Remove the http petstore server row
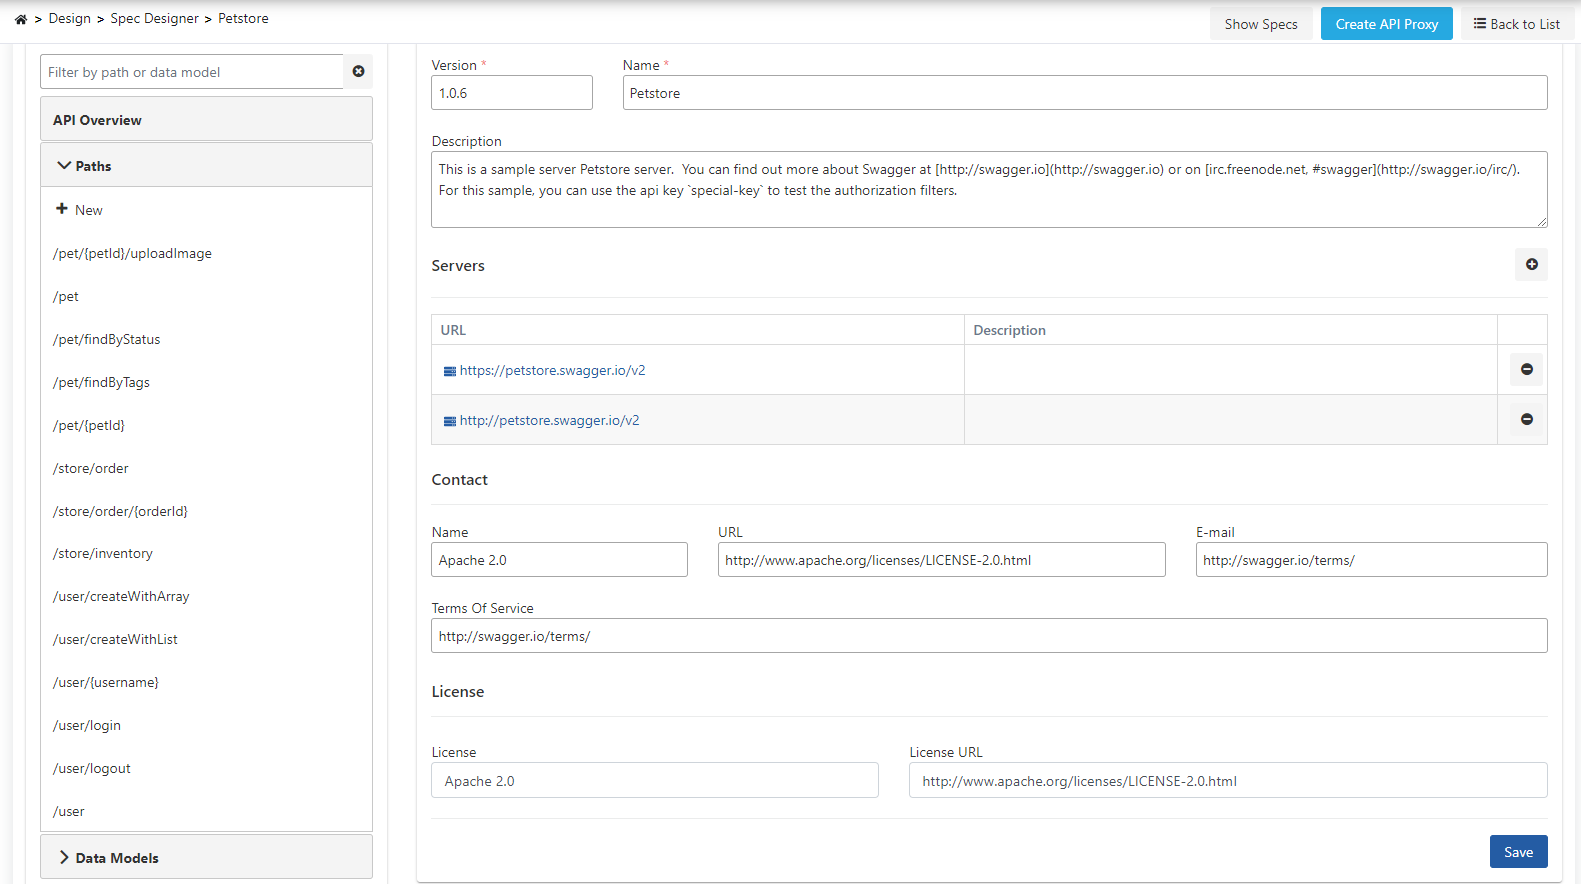1581x884 pixels. [x=1526, y=420]
